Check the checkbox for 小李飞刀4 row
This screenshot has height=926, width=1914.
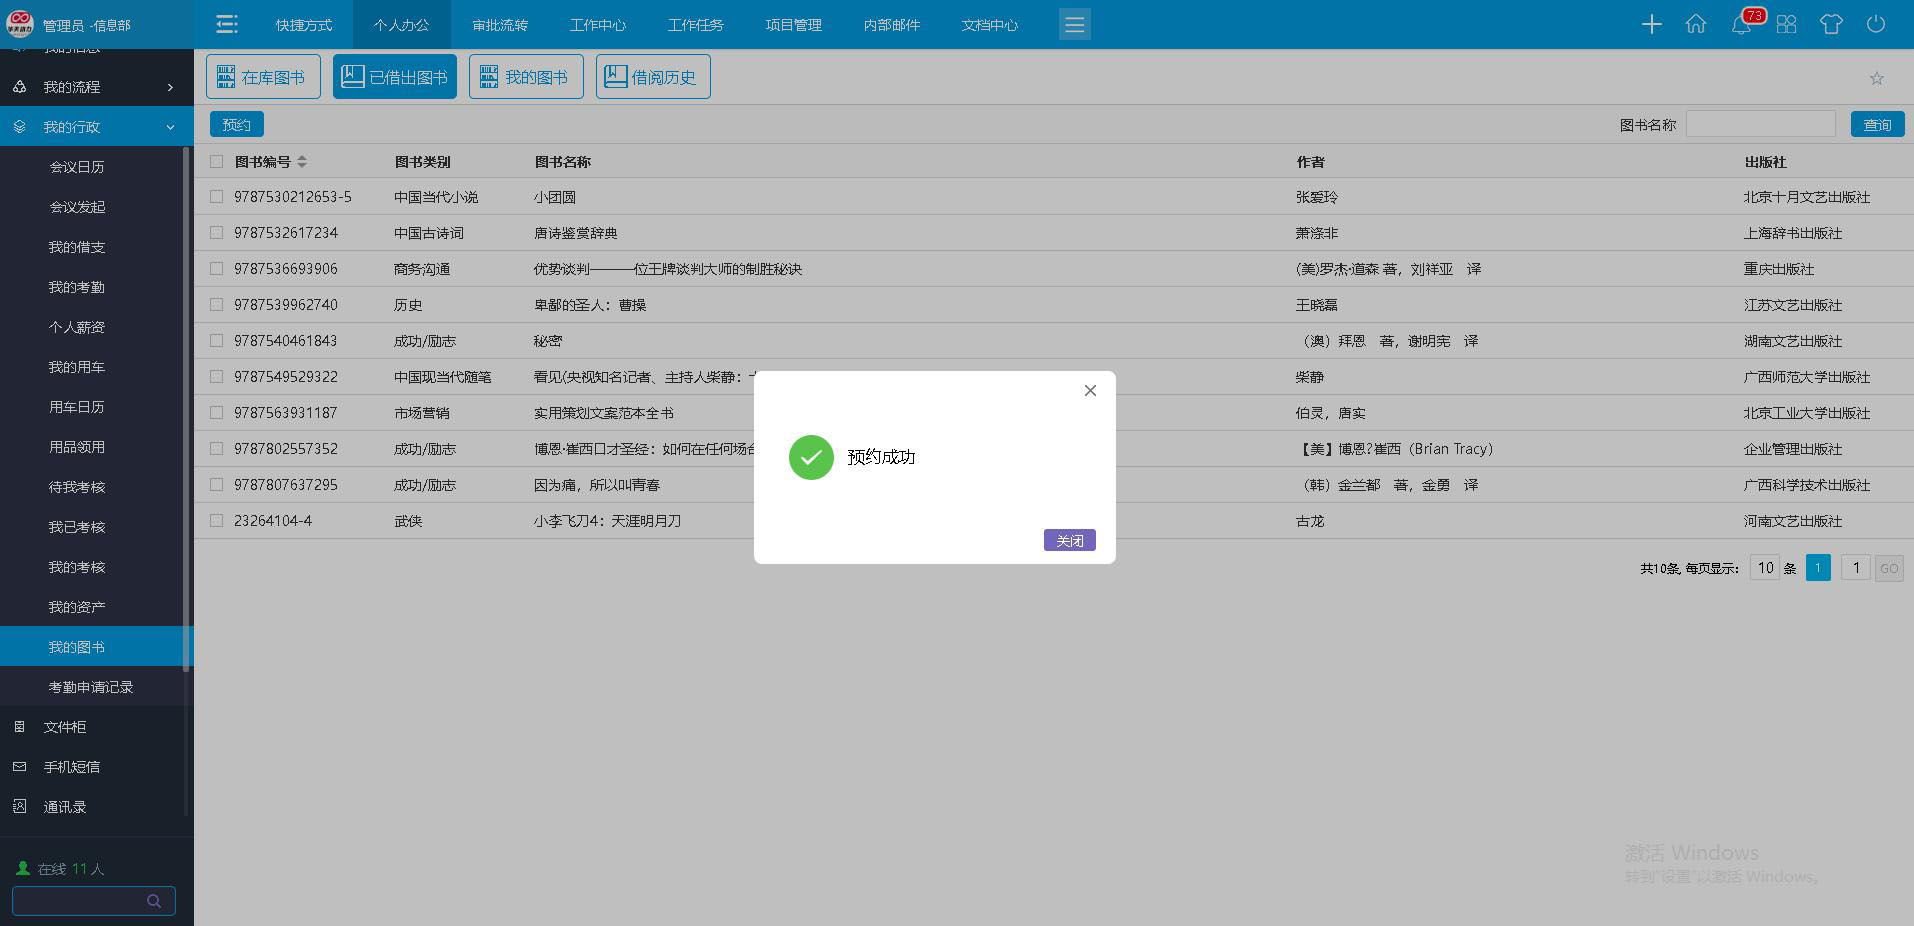pyautogui.click(x=216, y=520)
